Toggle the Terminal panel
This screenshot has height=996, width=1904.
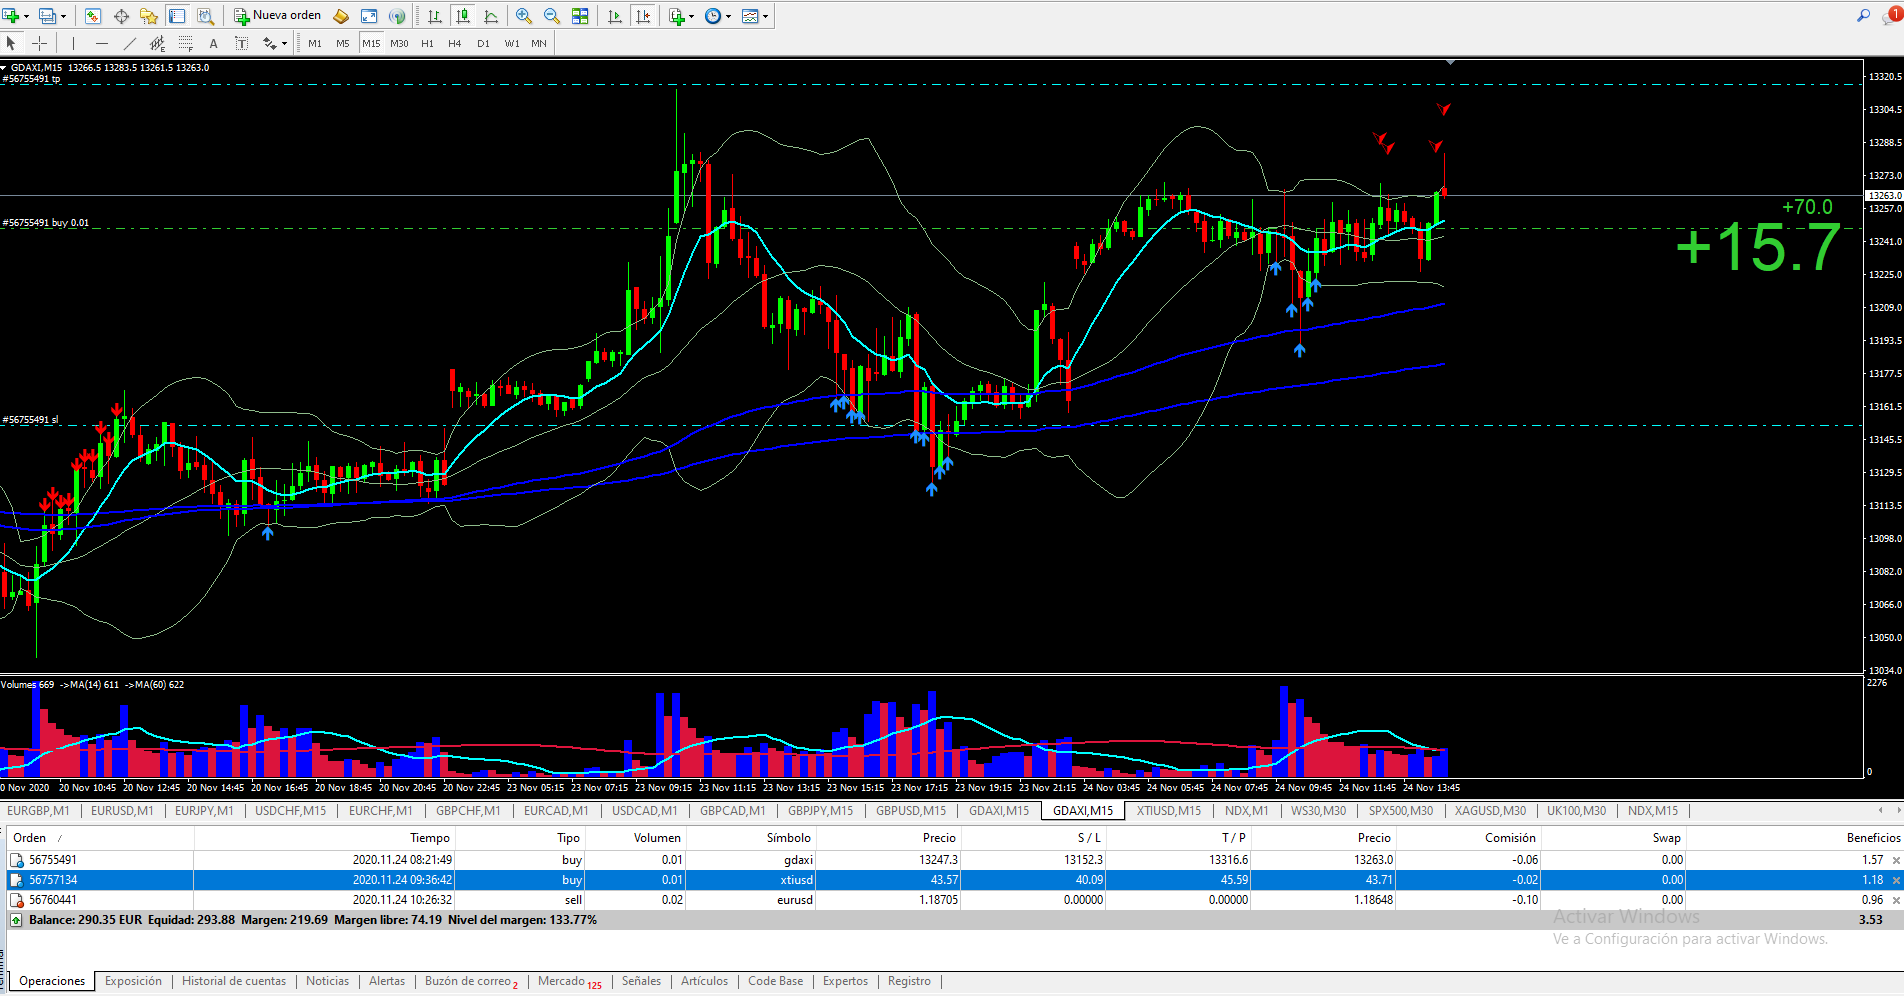(177, 16)
